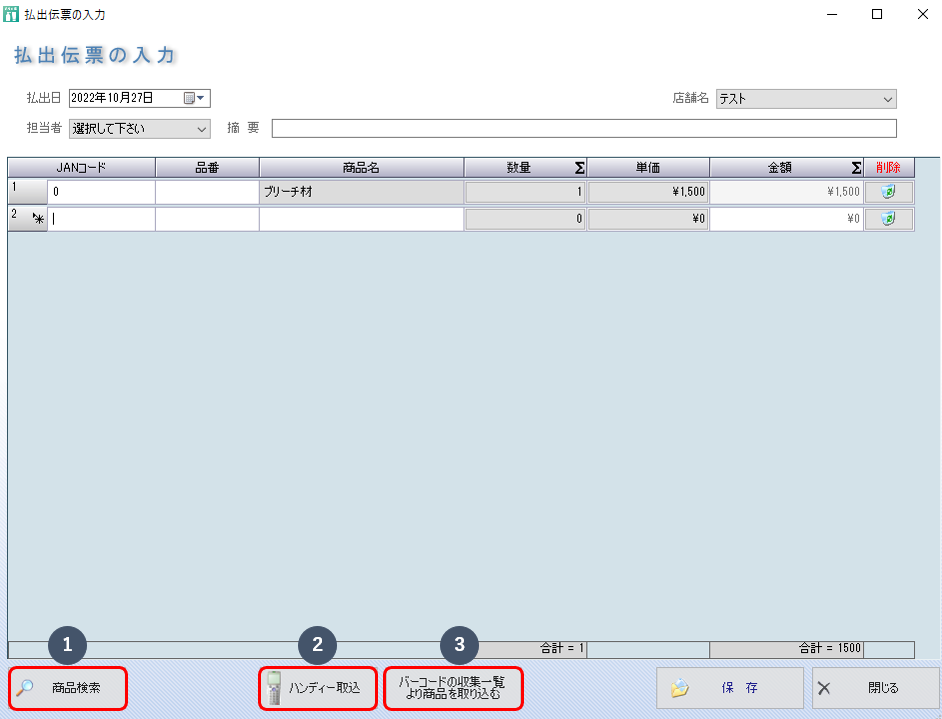Image resolution: width=942 pixels, height=719 pixels.
Task: Click the sigma icon in 数量 column header
Action: click(579, 168)
